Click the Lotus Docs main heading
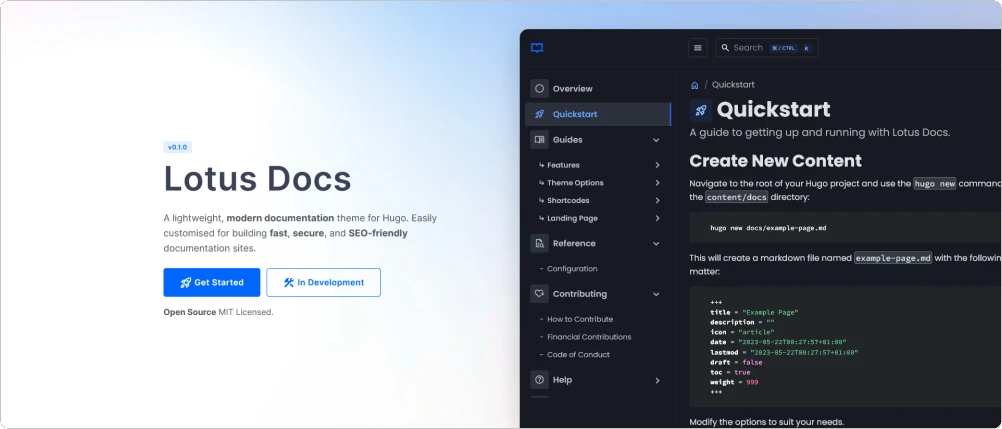The width and height of the screenshot is (1002, 429). pos(258,178)
